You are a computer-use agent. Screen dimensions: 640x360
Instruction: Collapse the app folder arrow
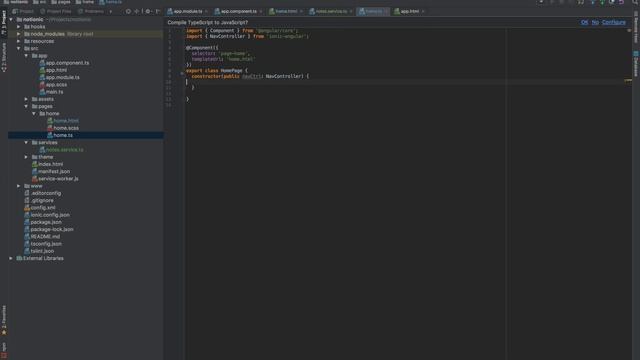pyautogui.click(x=27, y=56)
